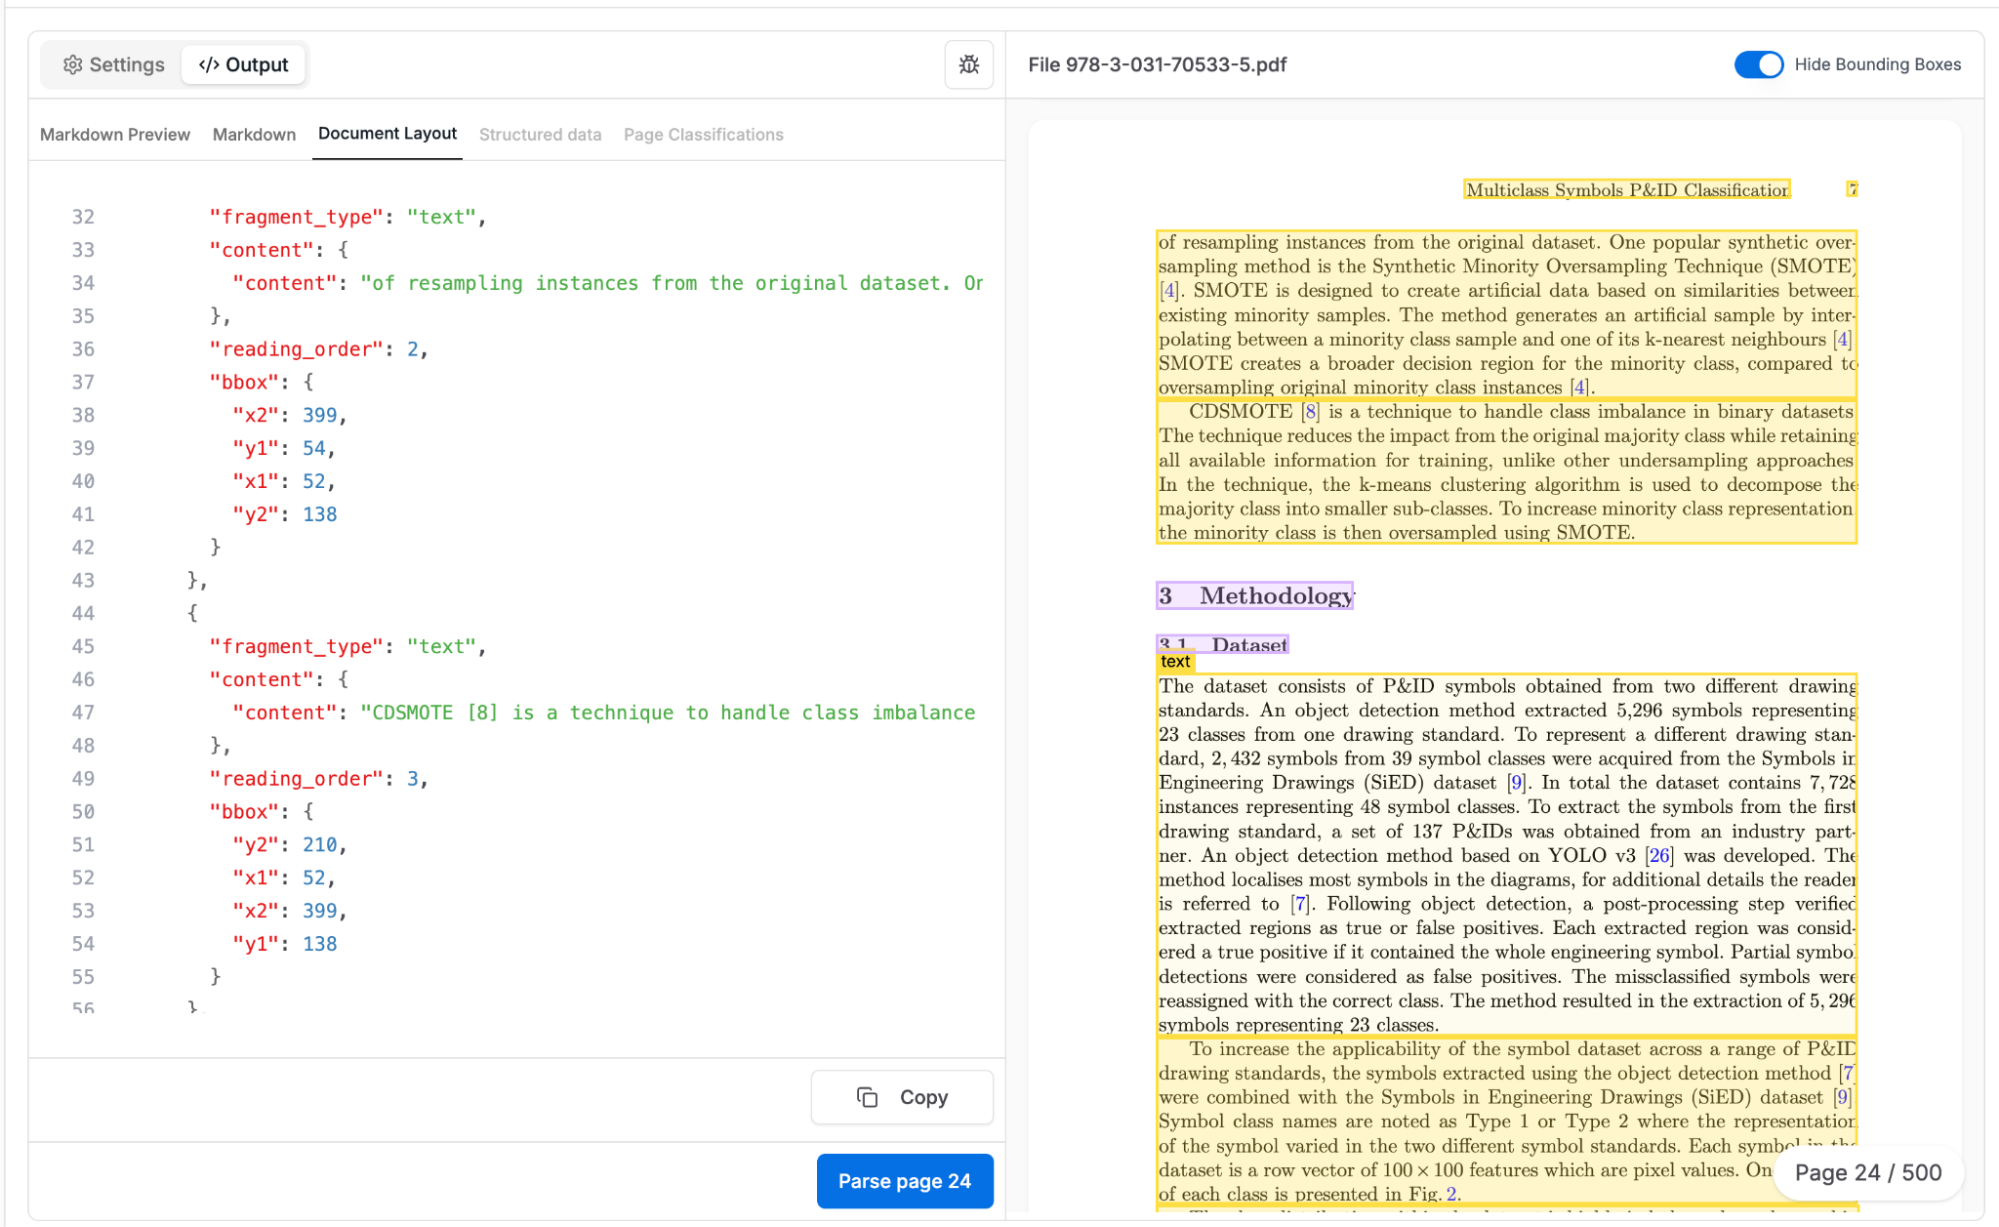Click the Page 24 / 500 indicator
This screenshot has height=1227, width=1999.
[x=1867, y=1172]
